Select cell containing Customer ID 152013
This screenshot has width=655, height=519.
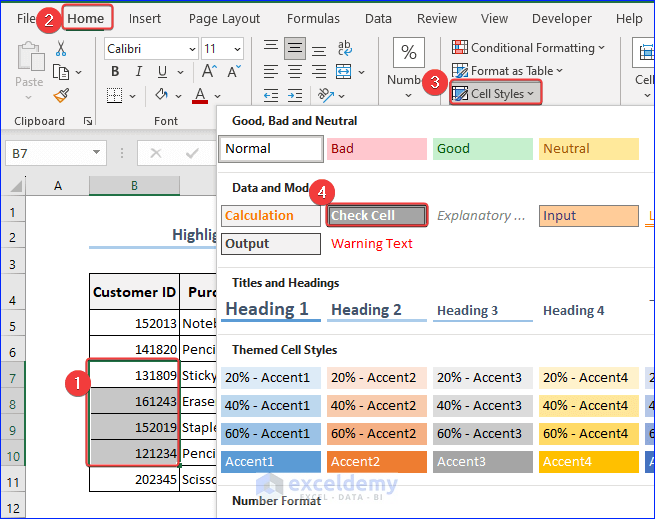134,324
